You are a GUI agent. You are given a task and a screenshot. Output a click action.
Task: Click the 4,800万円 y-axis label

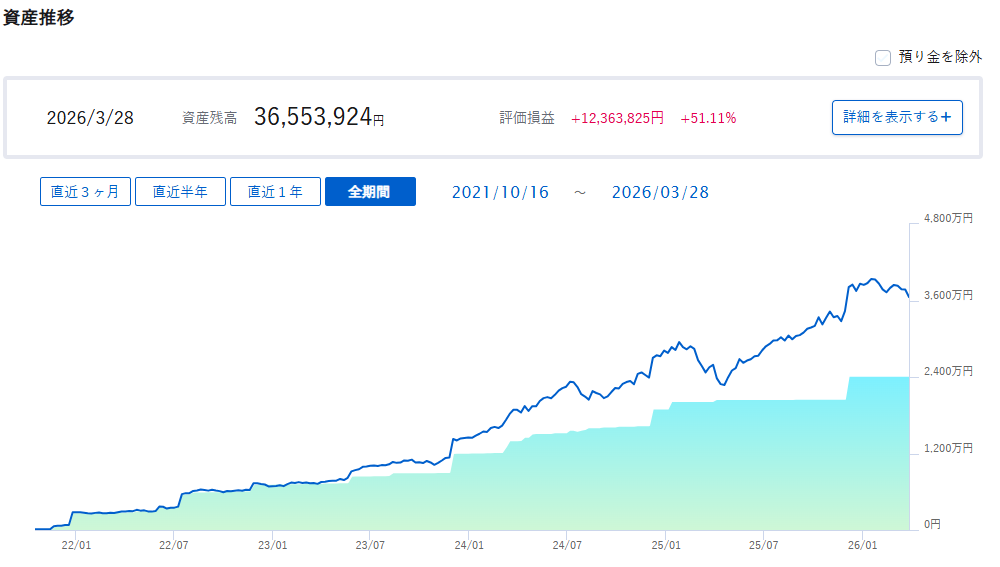946,218
